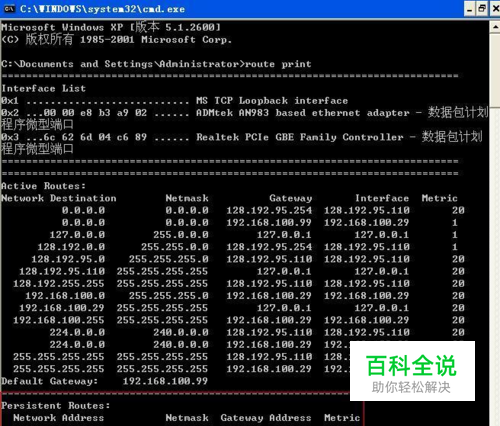Click metric 1 in the 128.192.0.0 row
The height and width of the screenshot is (426, 500).
pyautogui.click(x=455, y=247)
